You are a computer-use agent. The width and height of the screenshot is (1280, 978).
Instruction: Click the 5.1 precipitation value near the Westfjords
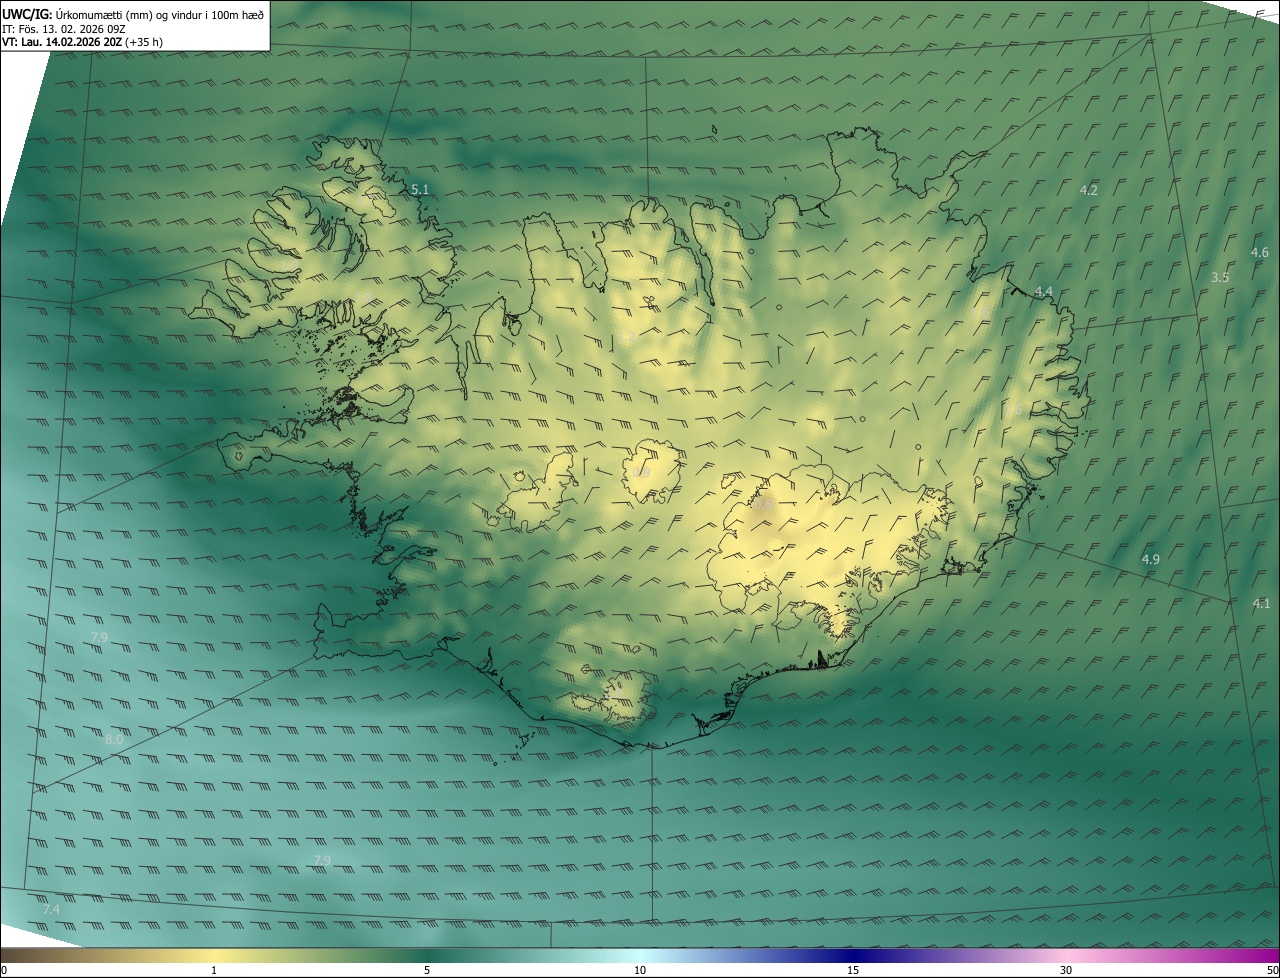(420, 189)
